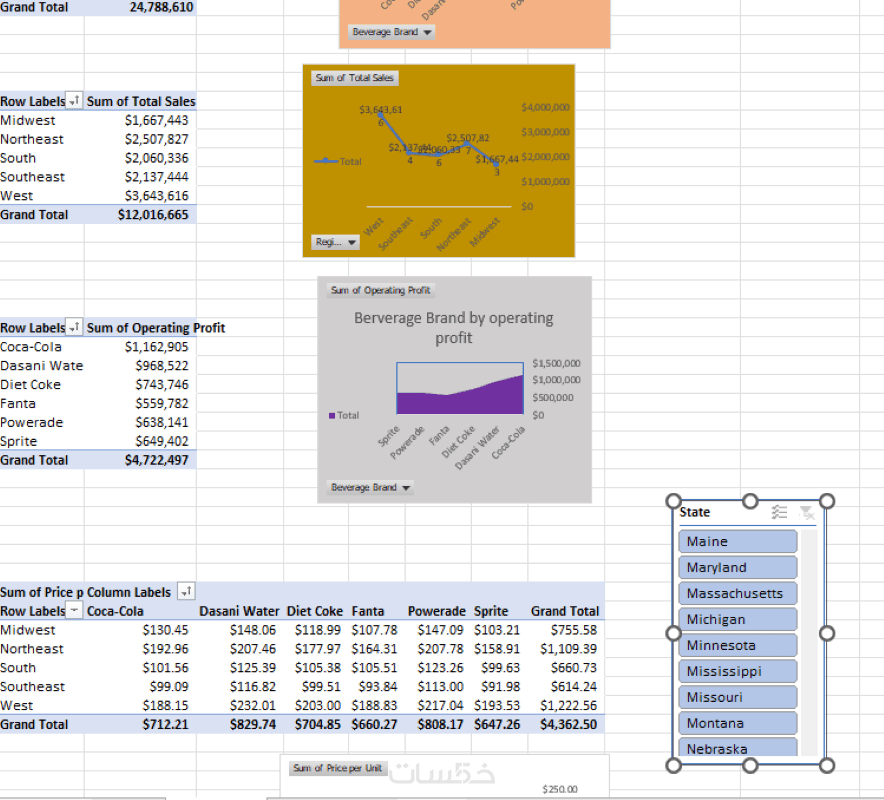Open Beverage Brand filter on orange chart
This screenshot has height=800, width=884.
[x=391, y=32]
